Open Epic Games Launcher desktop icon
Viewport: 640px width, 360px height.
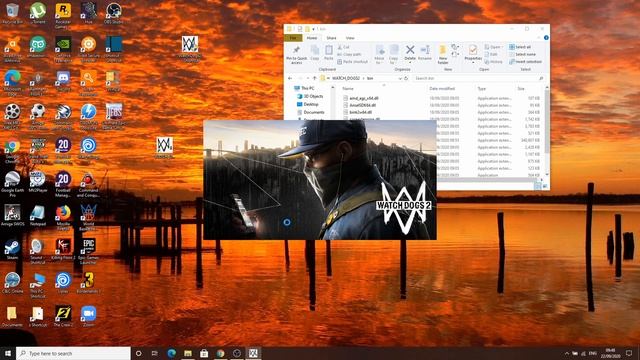point(88,252)
